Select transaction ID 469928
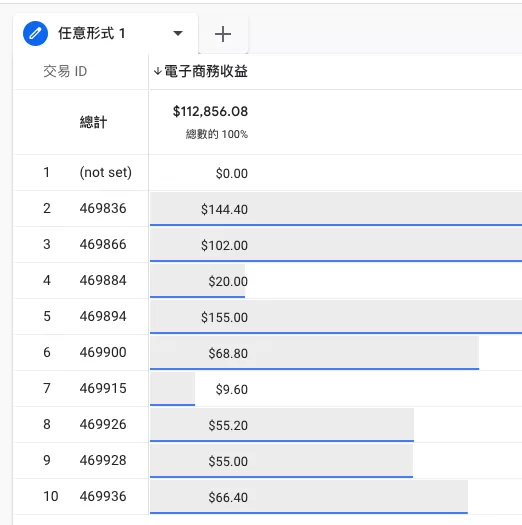Image resolution: width=522 pixels, height=525 pixels. tap(103, 460)
